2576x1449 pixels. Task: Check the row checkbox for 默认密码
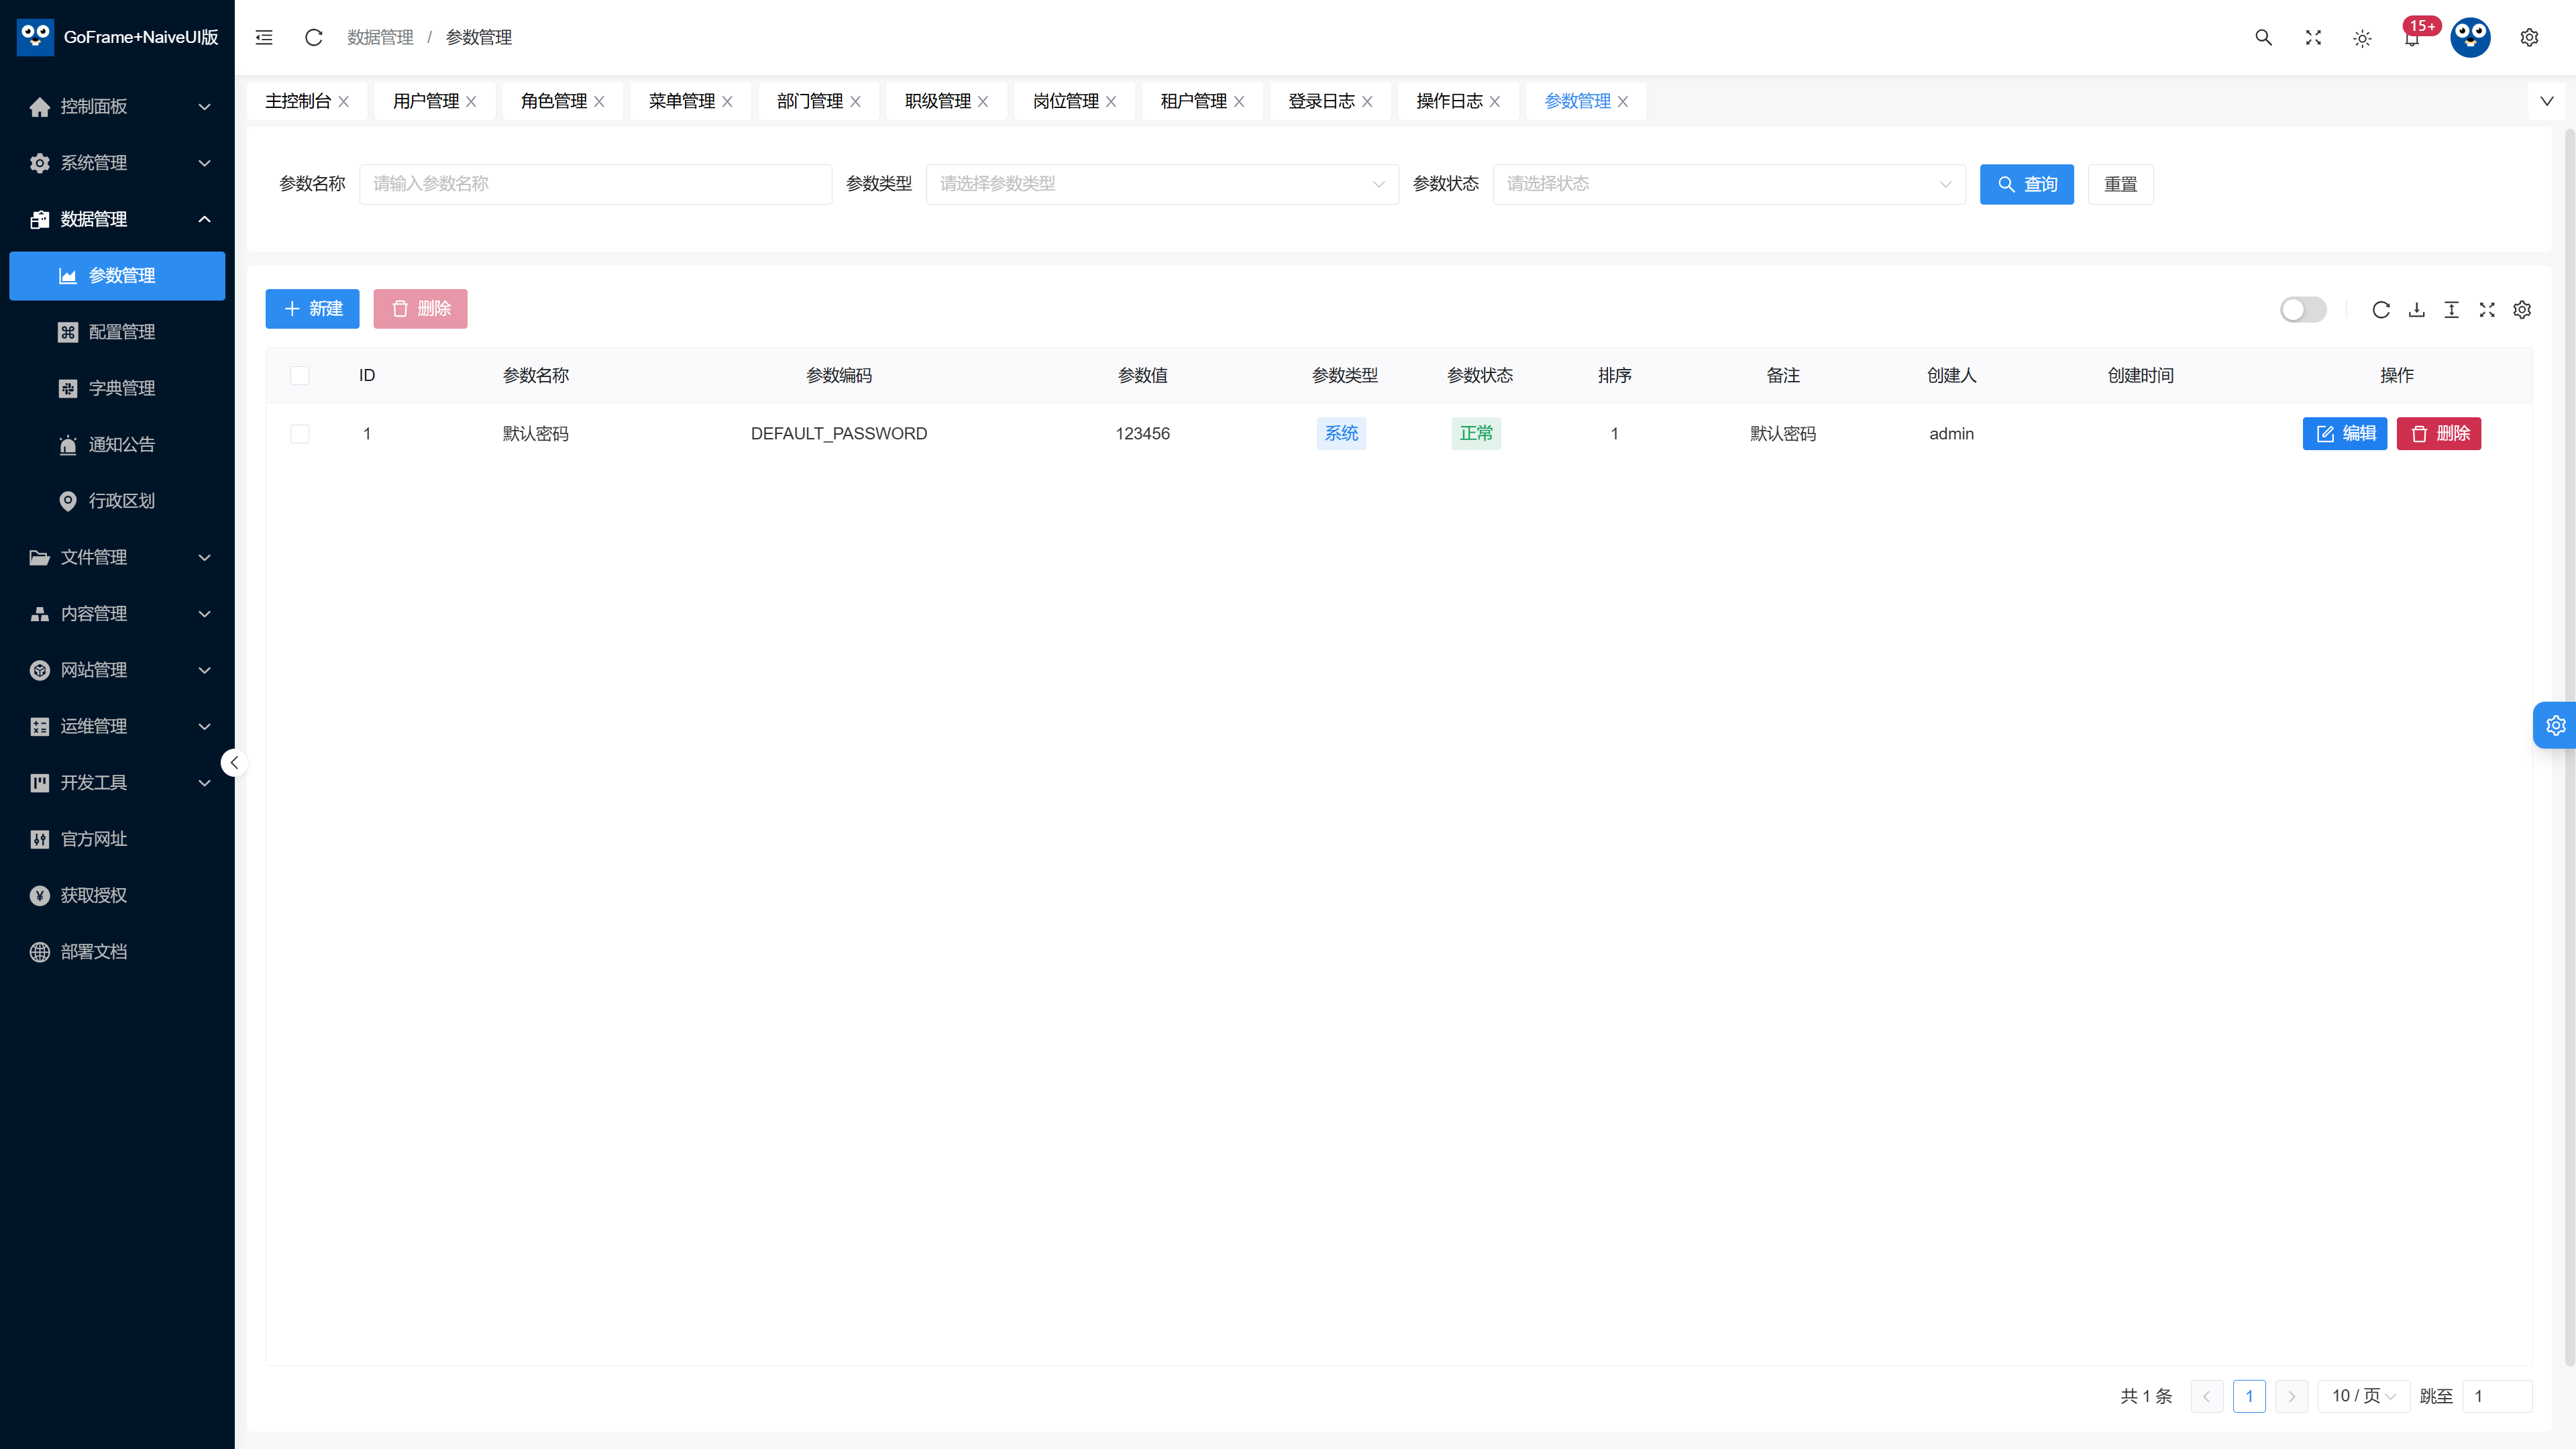tap(299, 433)
